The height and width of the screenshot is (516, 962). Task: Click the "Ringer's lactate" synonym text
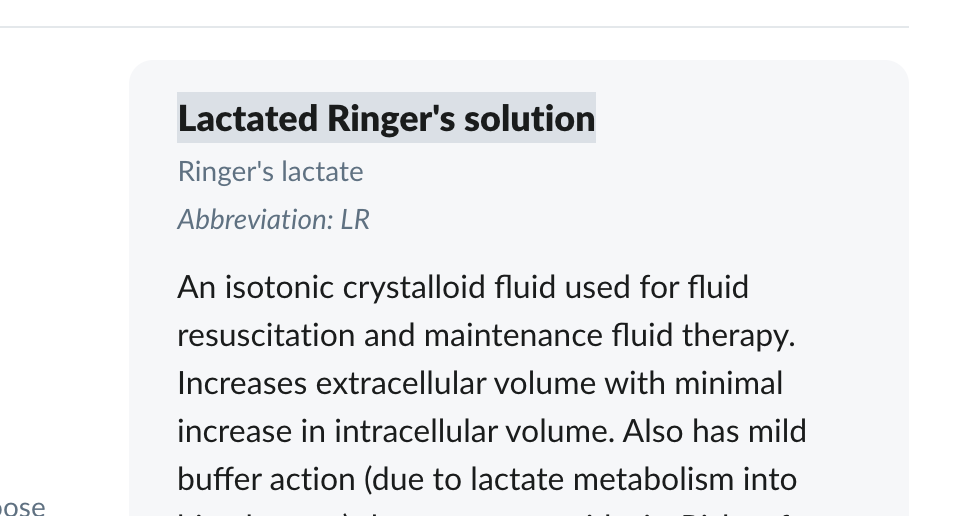click(270, 172)
